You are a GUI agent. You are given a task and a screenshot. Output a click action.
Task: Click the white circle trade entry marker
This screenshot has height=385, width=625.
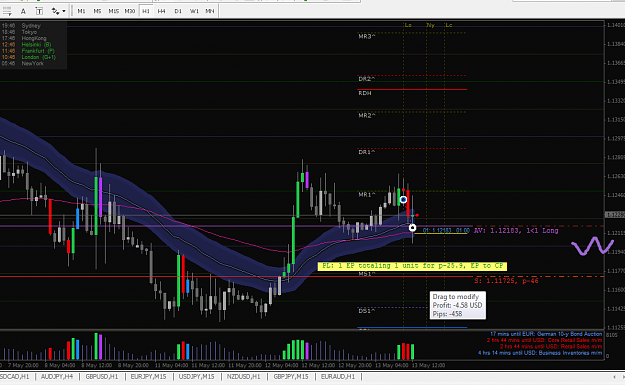(x=413, y=228)
